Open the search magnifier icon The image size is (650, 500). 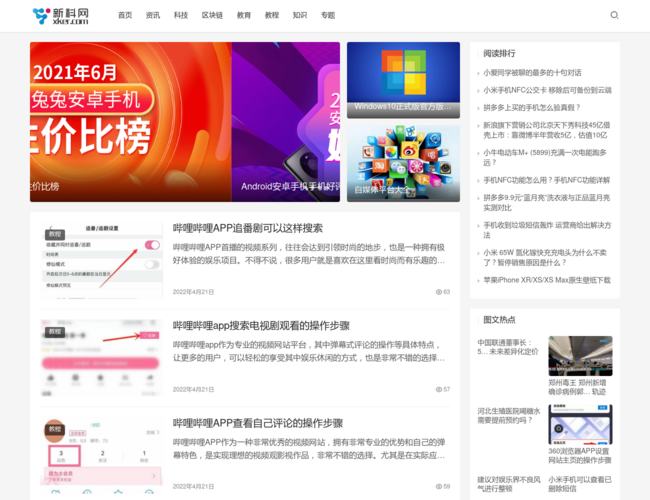pyautogui.click(x=614, y=15)
